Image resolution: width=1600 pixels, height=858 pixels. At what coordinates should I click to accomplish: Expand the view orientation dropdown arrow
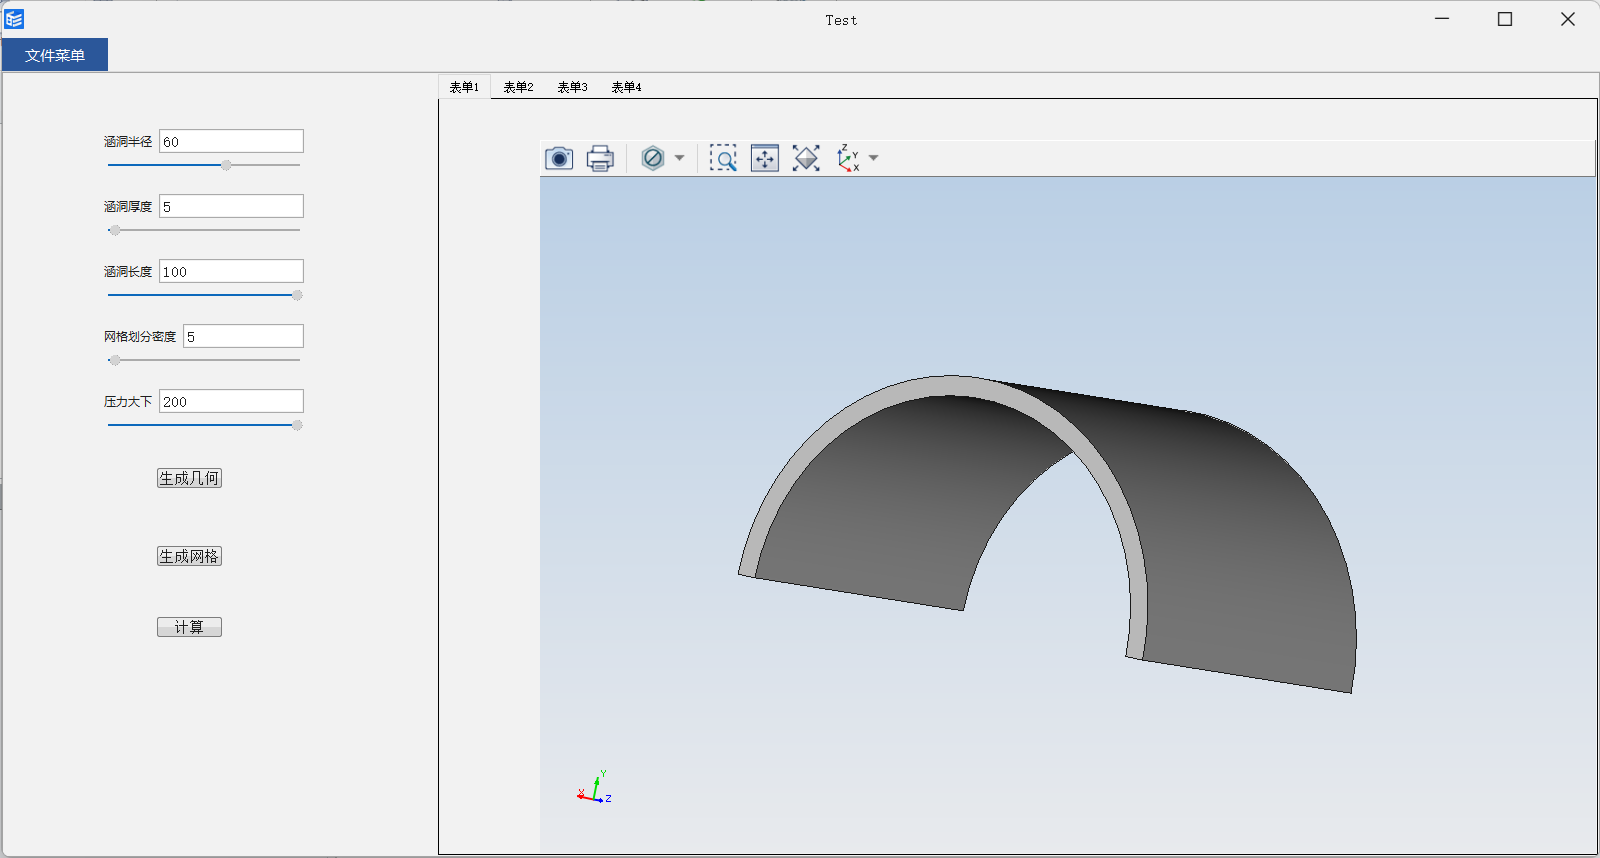874,158
